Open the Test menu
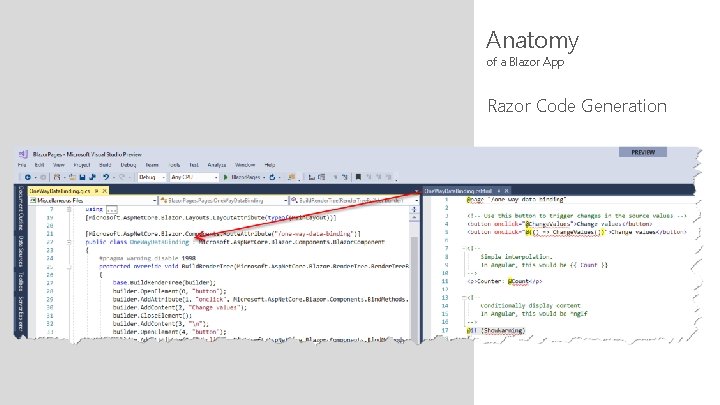 pos(194,165)
